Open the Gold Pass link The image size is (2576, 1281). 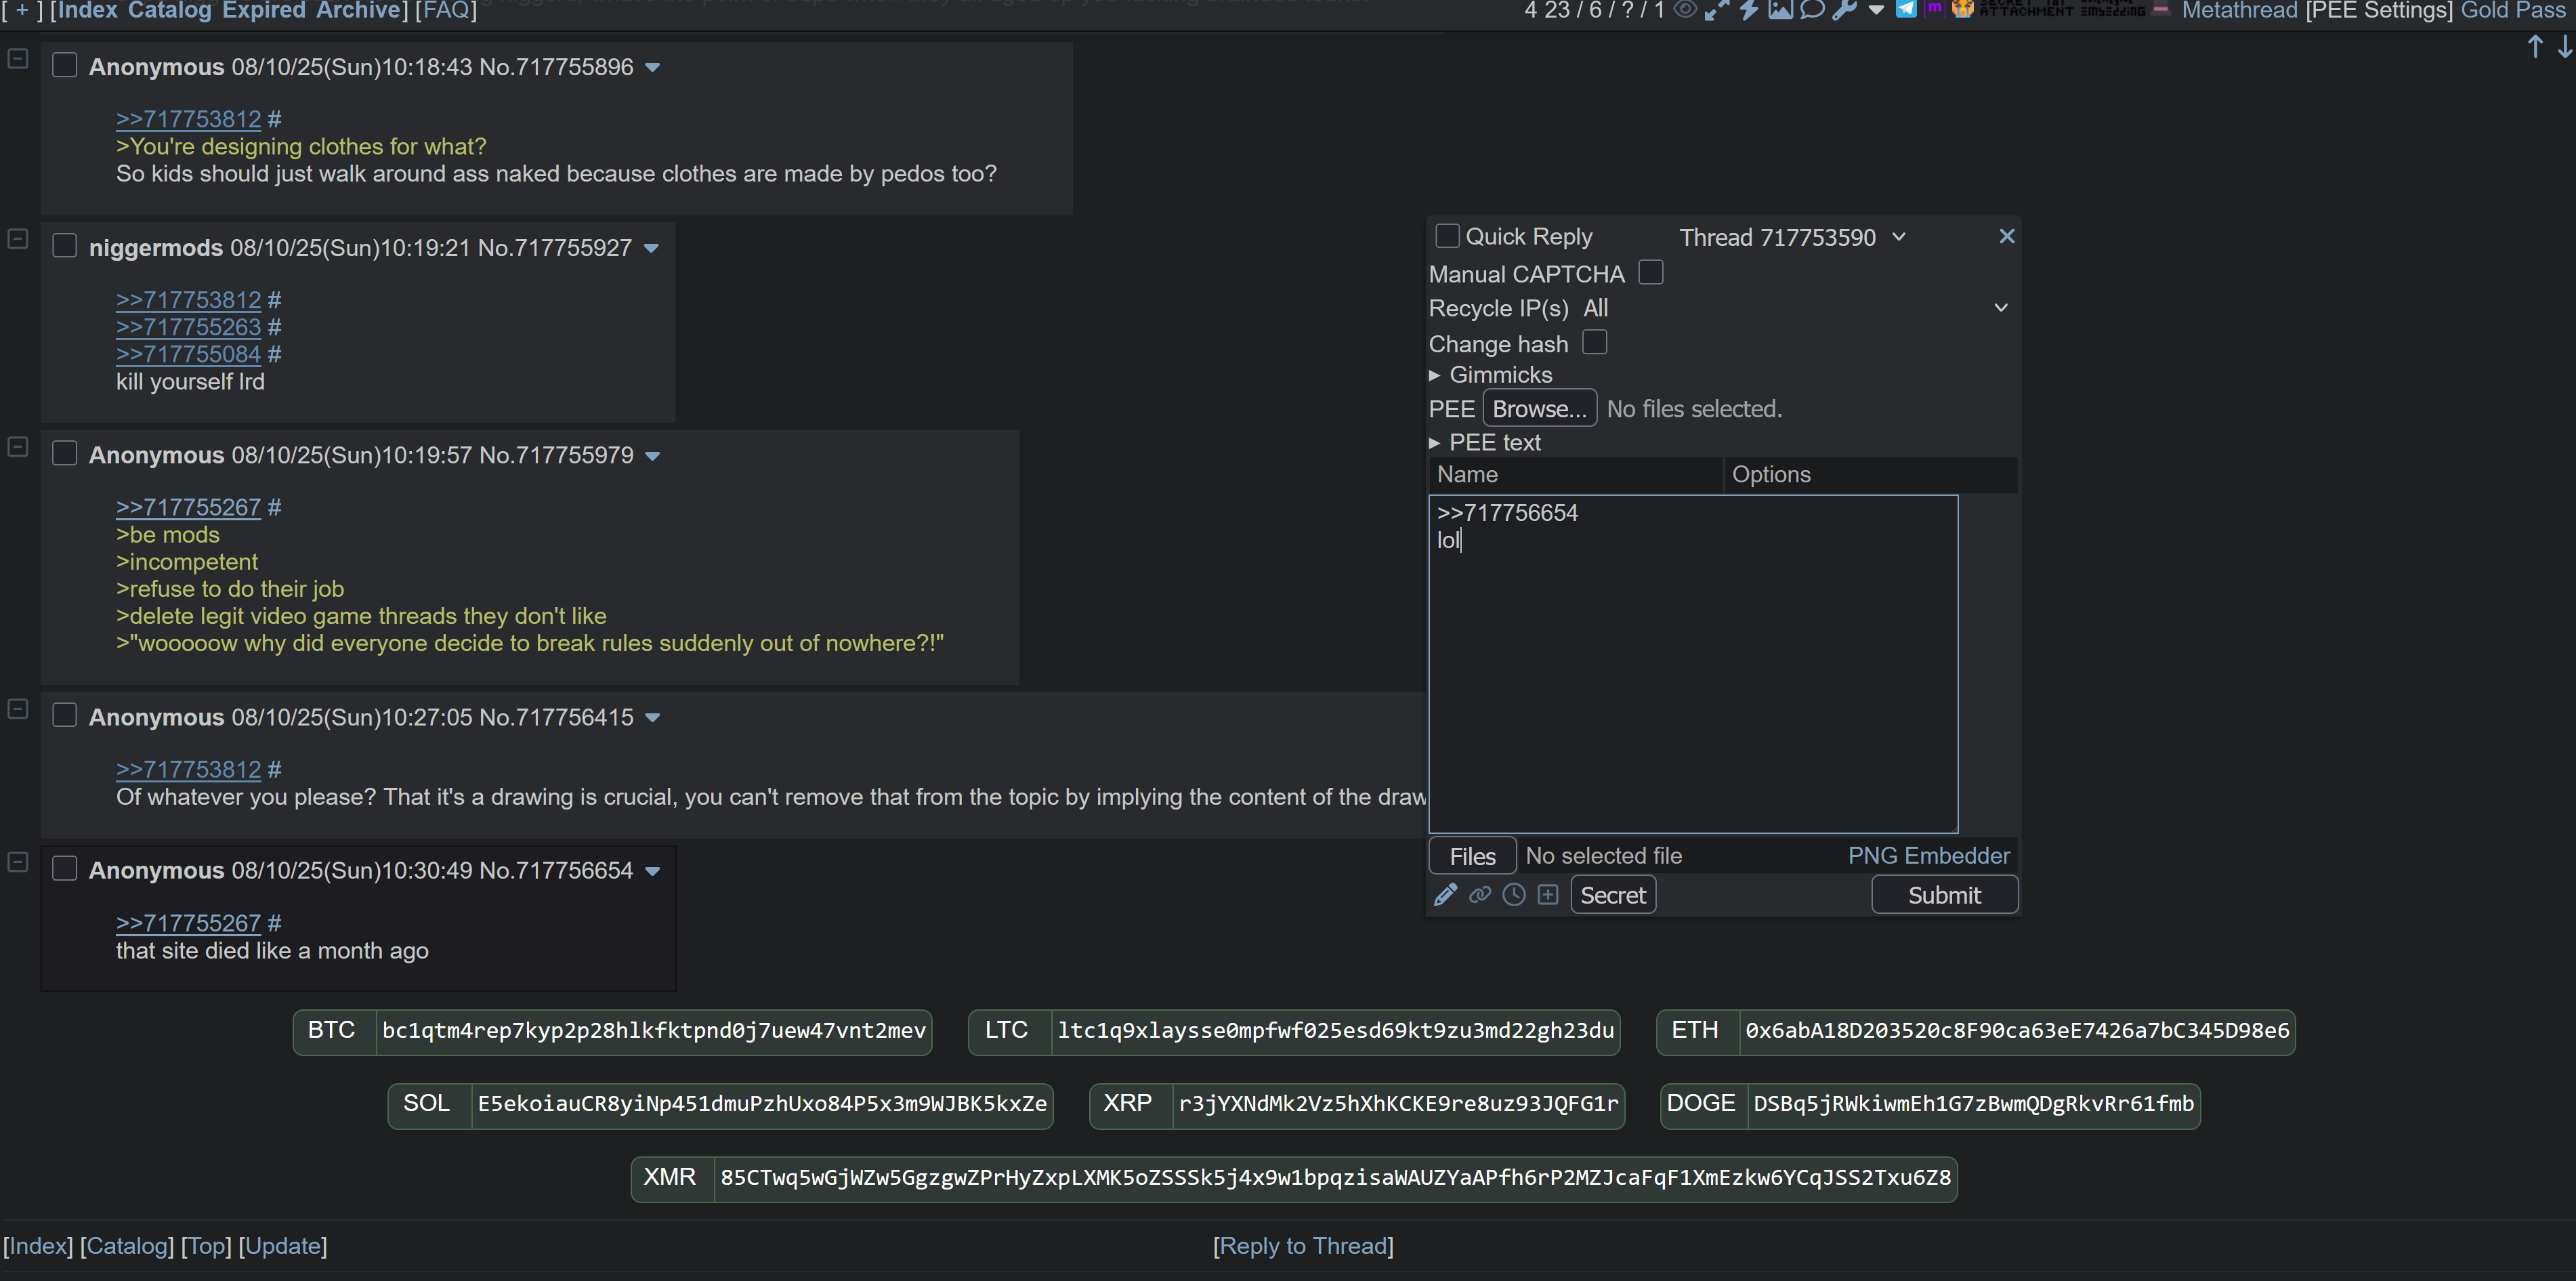pyautogui.click(x=2512, y=11)
